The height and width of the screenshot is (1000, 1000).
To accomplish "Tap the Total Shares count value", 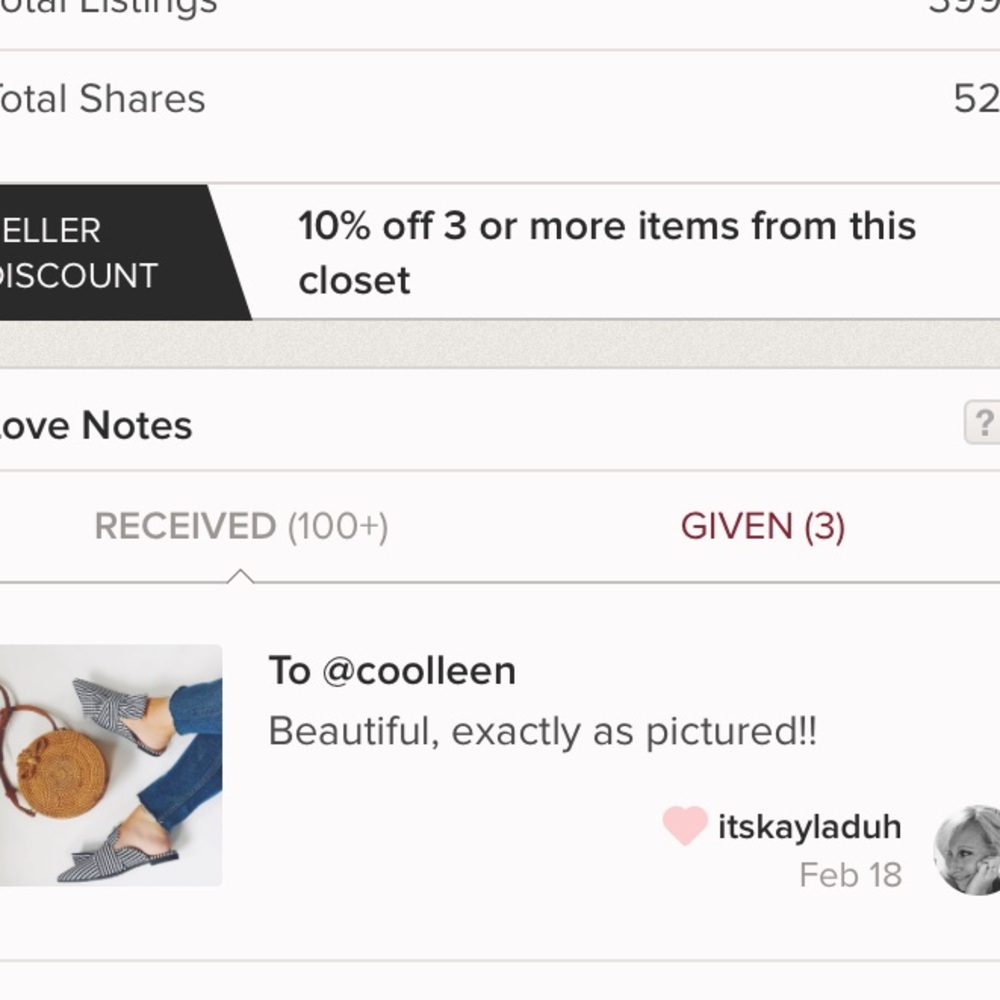I will (976, 99).
